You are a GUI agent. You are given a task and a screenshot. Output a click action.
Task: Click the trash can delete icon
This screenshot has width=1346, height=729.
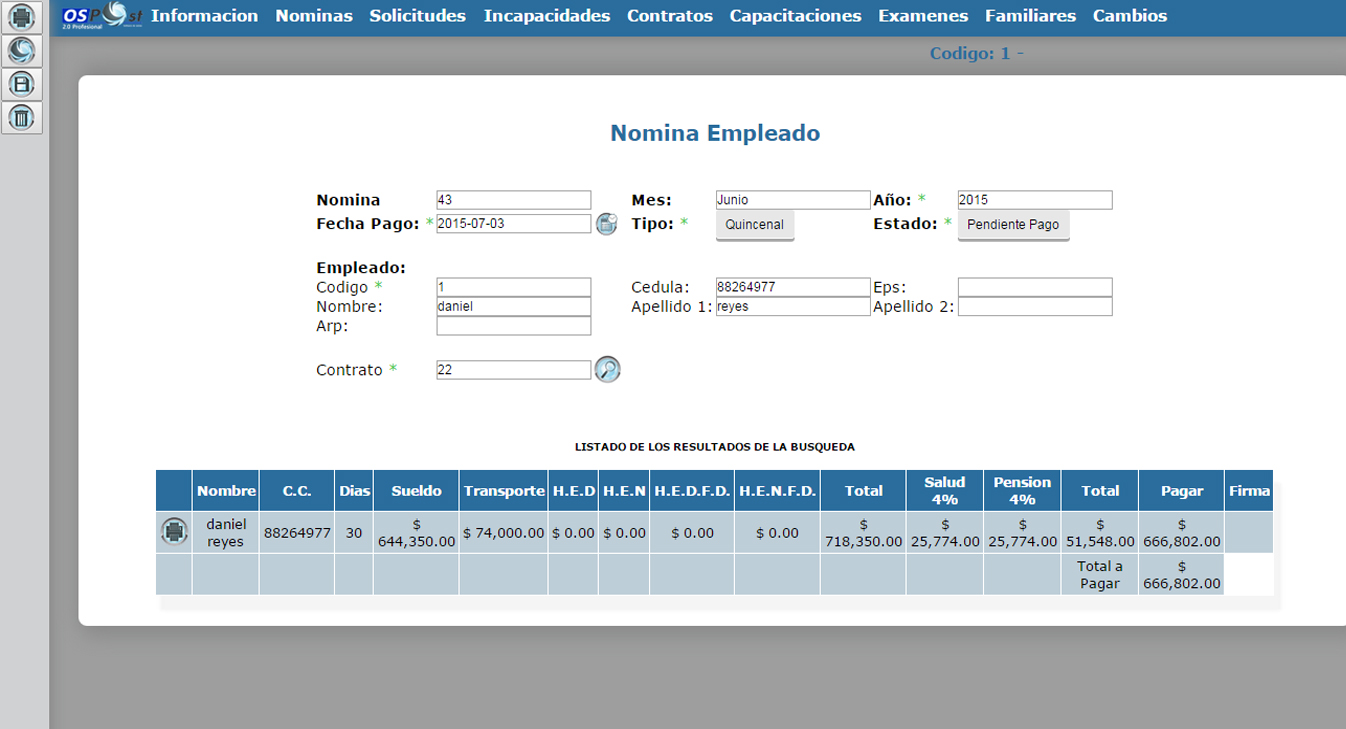coord(21,117)
